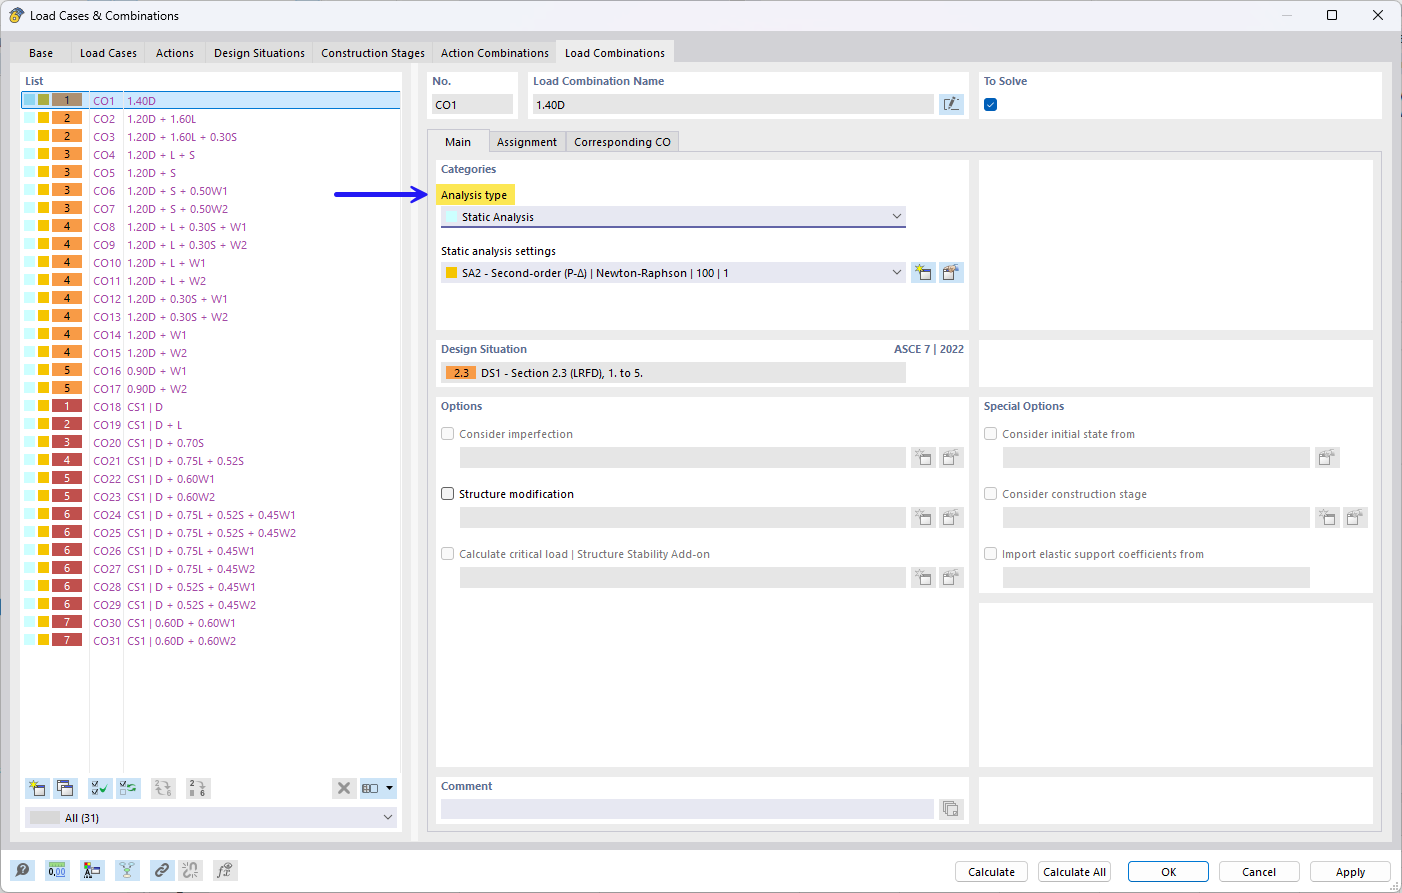Uncheck the To Solve checkbox
The image size is (1402, 893).
click(x=991, y=104)
